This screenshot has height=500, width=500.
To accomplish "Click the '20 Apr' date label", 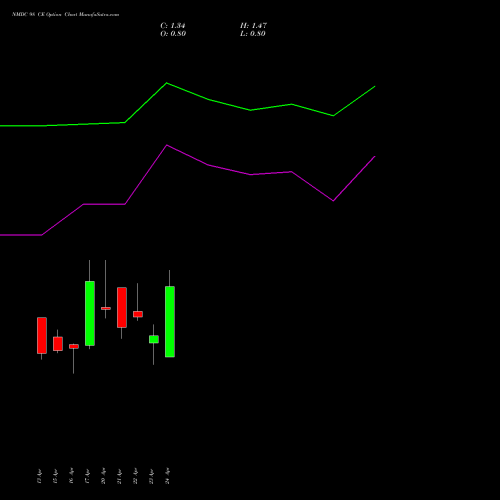I will pyautogui.click(x=103, y=476).
